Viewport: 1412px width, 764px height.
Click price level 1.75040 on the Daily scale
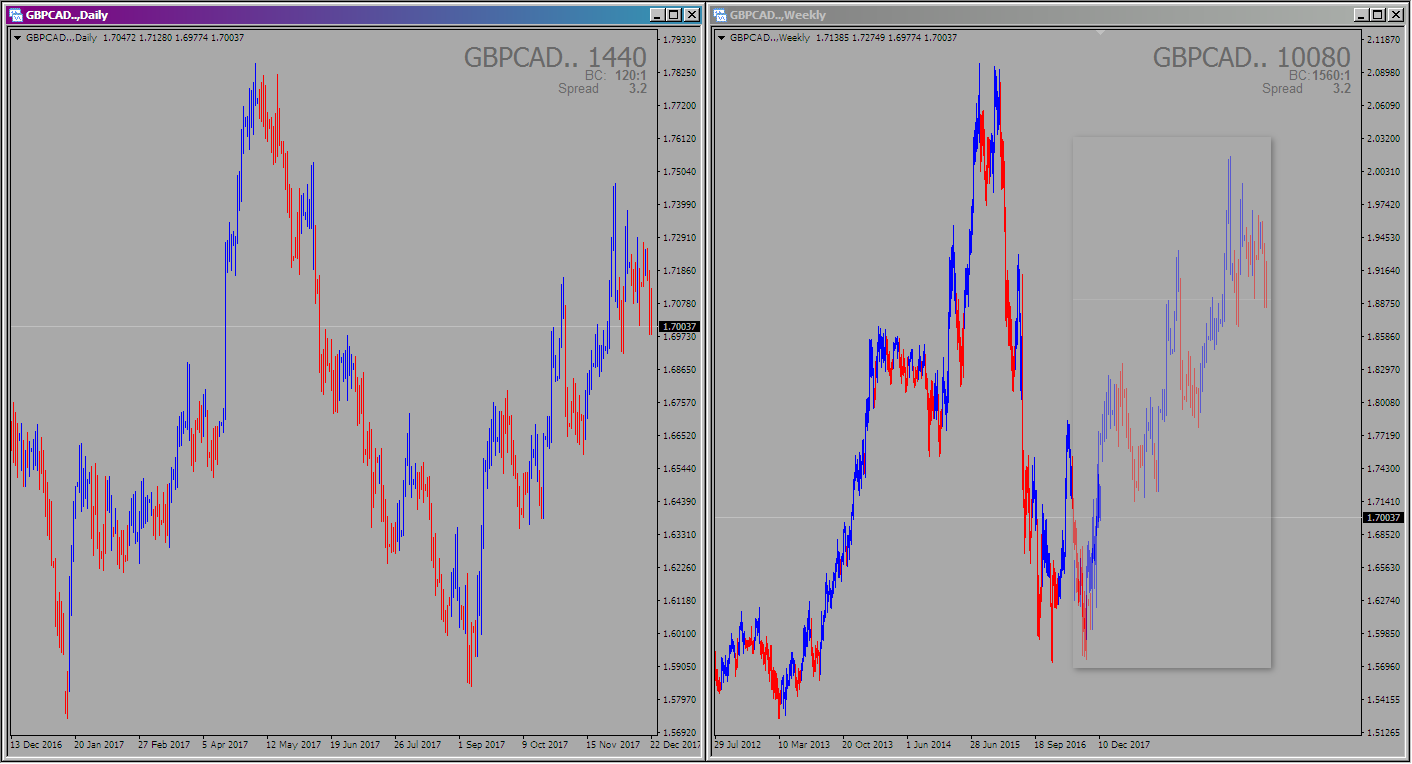tap(679, 172)
